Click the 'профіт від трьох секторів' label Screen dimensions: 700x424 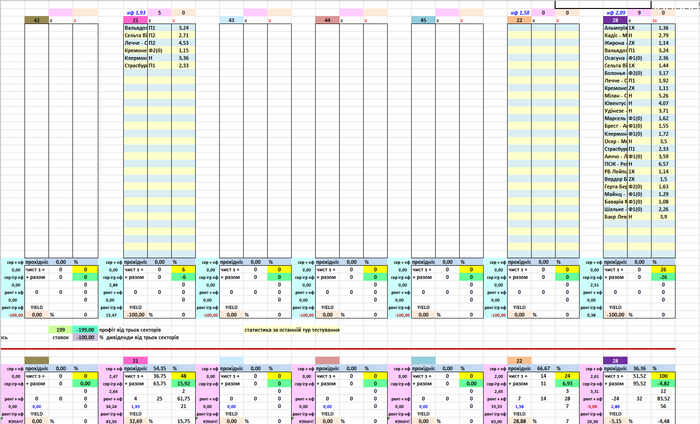pyautogui.click(x=130, y=330)
